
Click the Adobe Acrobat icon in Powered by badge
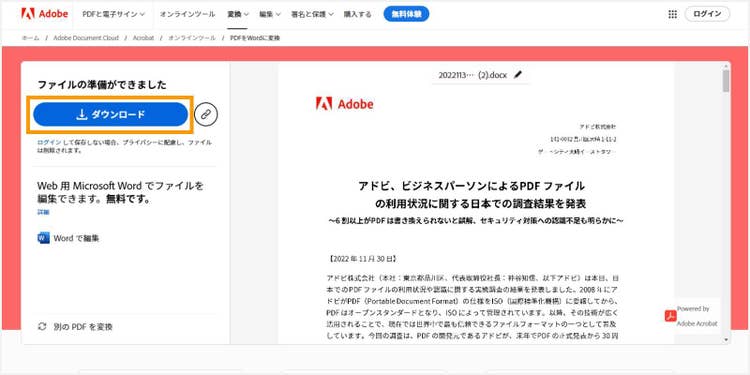[x=671, y=316]
